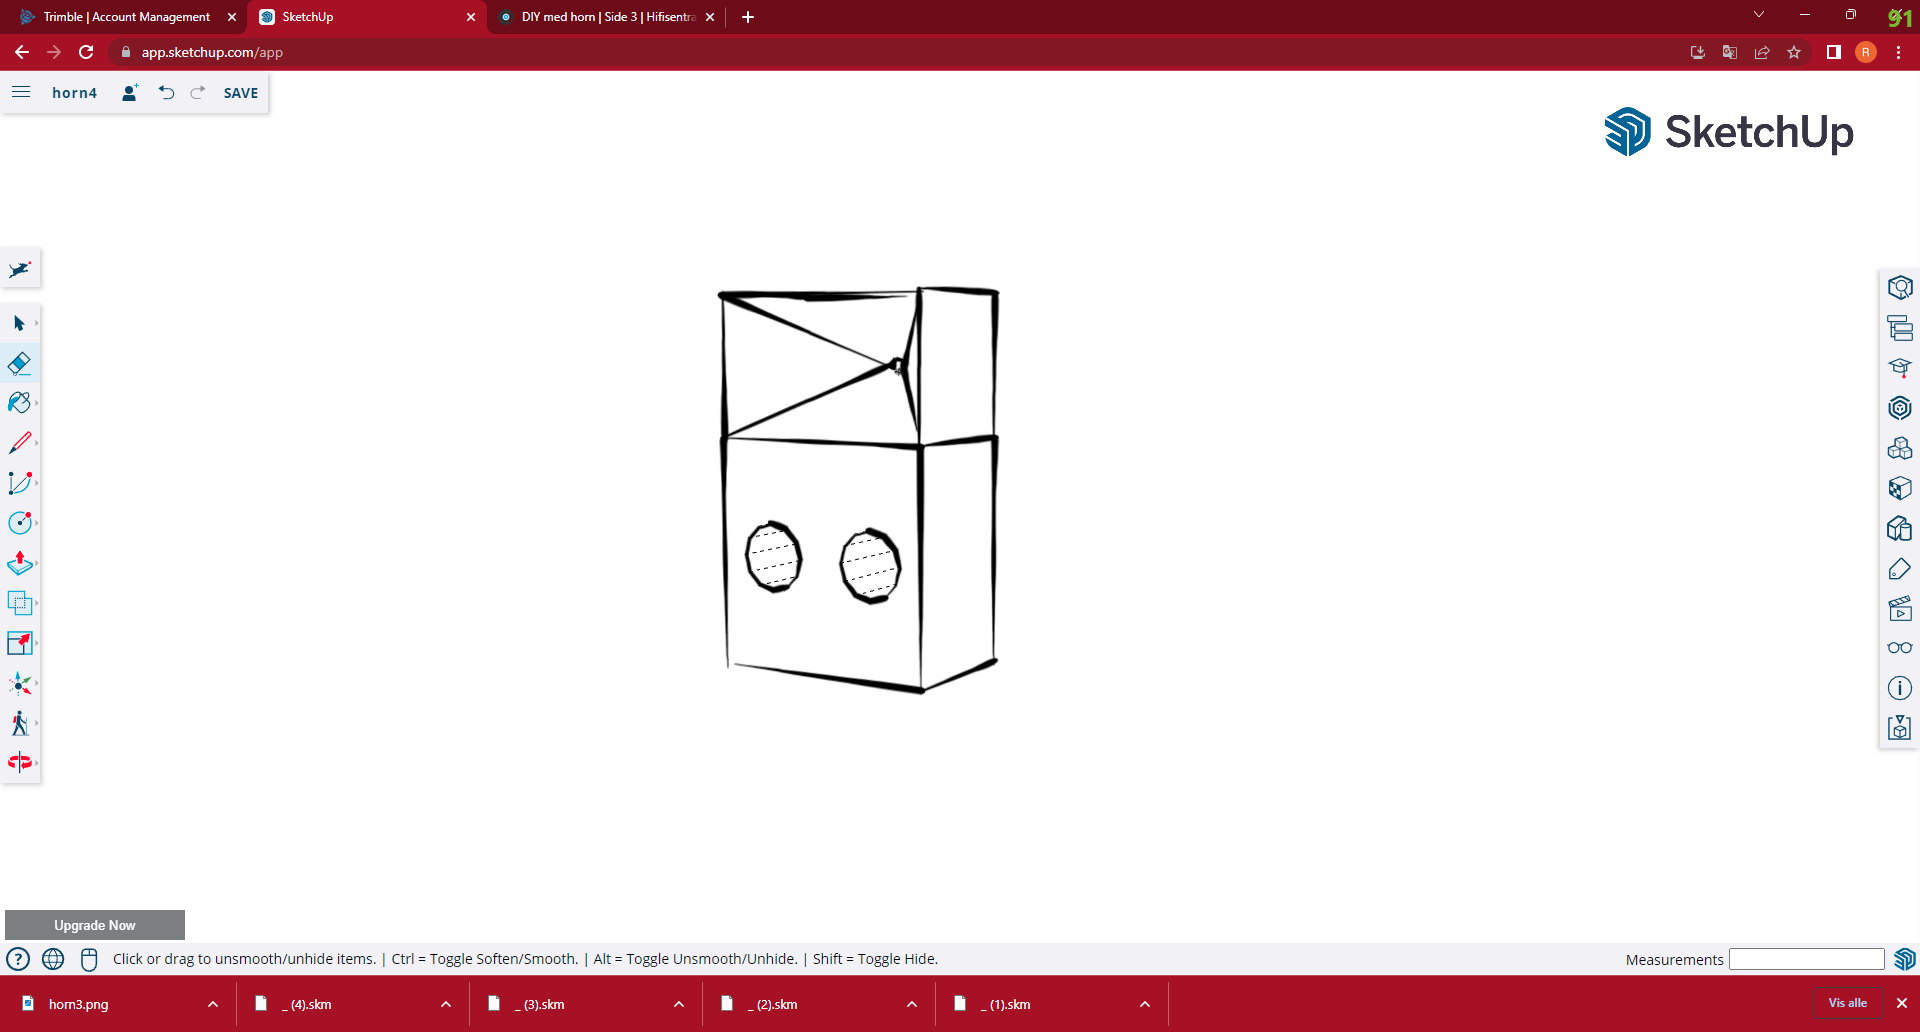Click Vis alle to show all downloads
This screenshot has width=1920, height=1032.
(1848, 1003)
